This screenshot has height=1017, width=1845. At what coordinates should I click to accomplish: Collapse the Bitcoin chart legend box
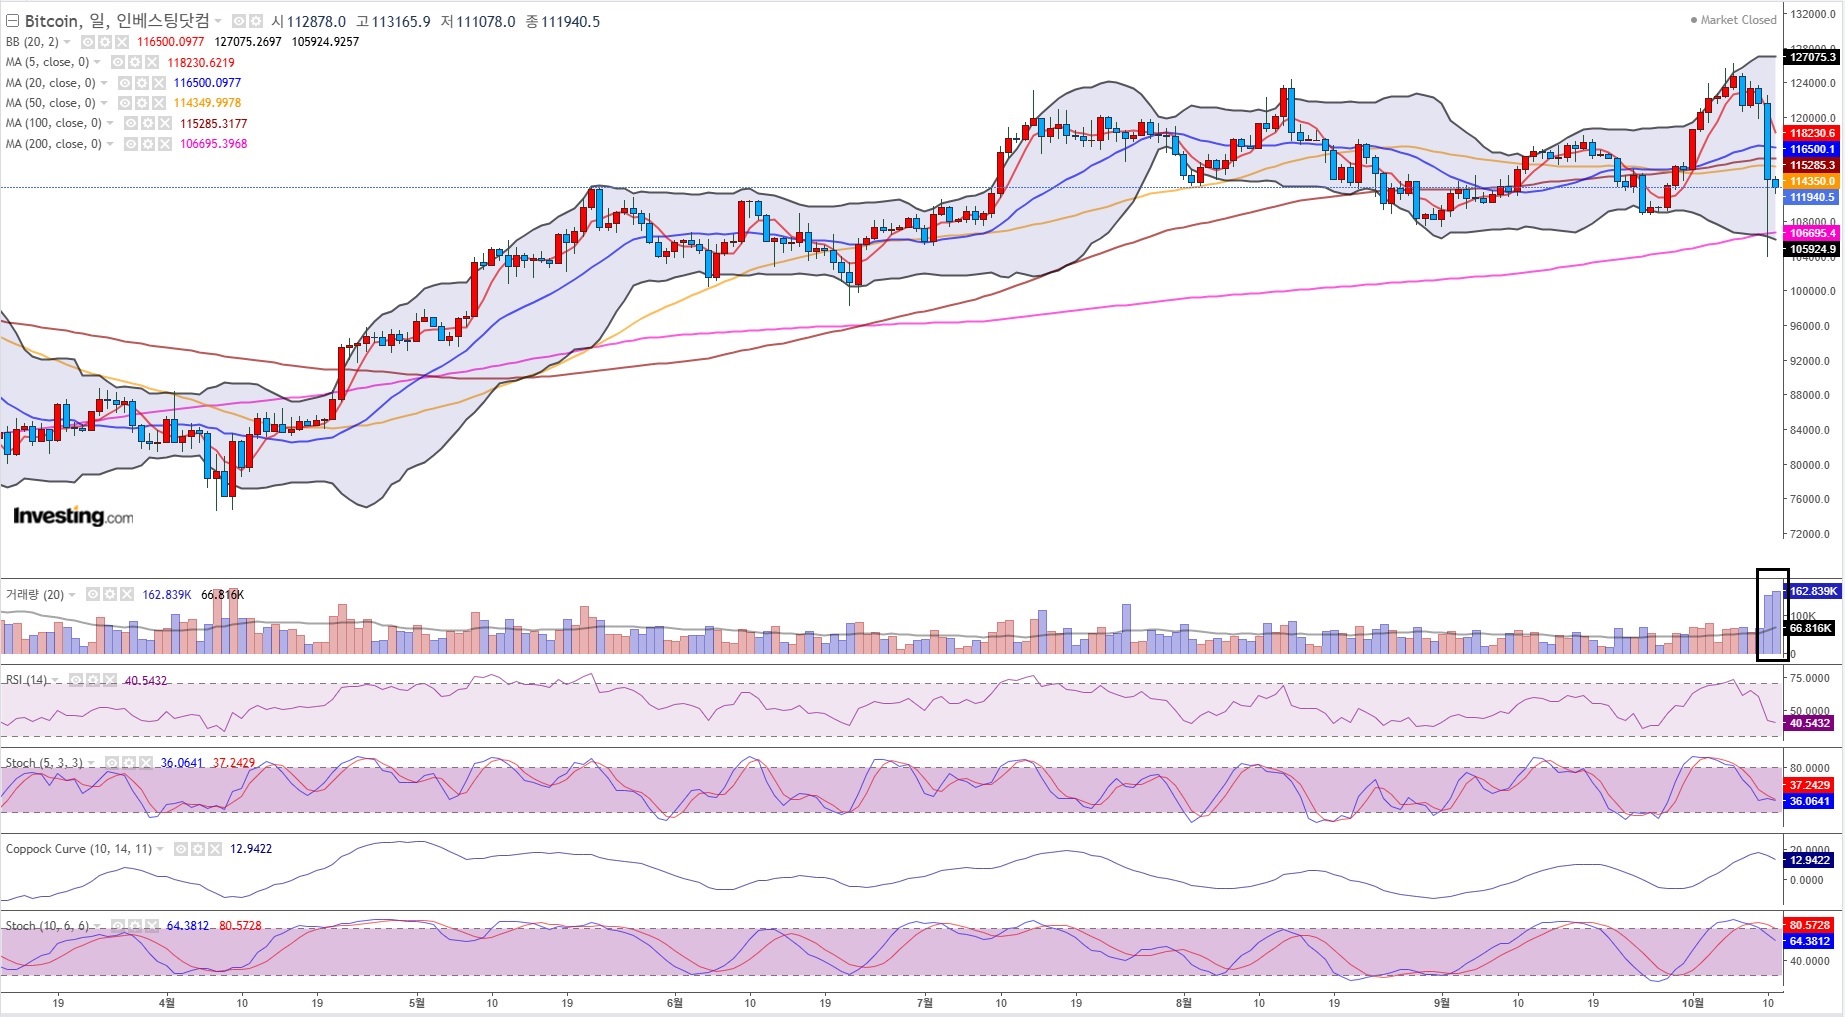(x=13, y=21)
